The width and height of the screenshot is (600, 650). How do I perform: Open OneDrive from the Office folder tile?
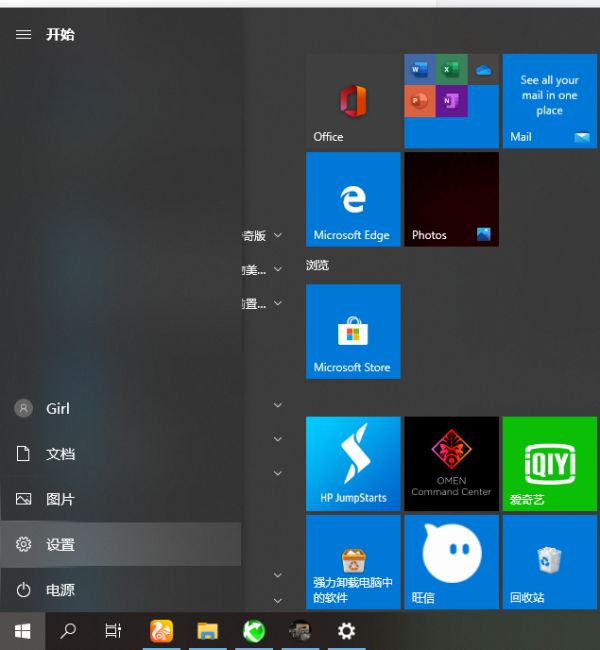(484, 70)
